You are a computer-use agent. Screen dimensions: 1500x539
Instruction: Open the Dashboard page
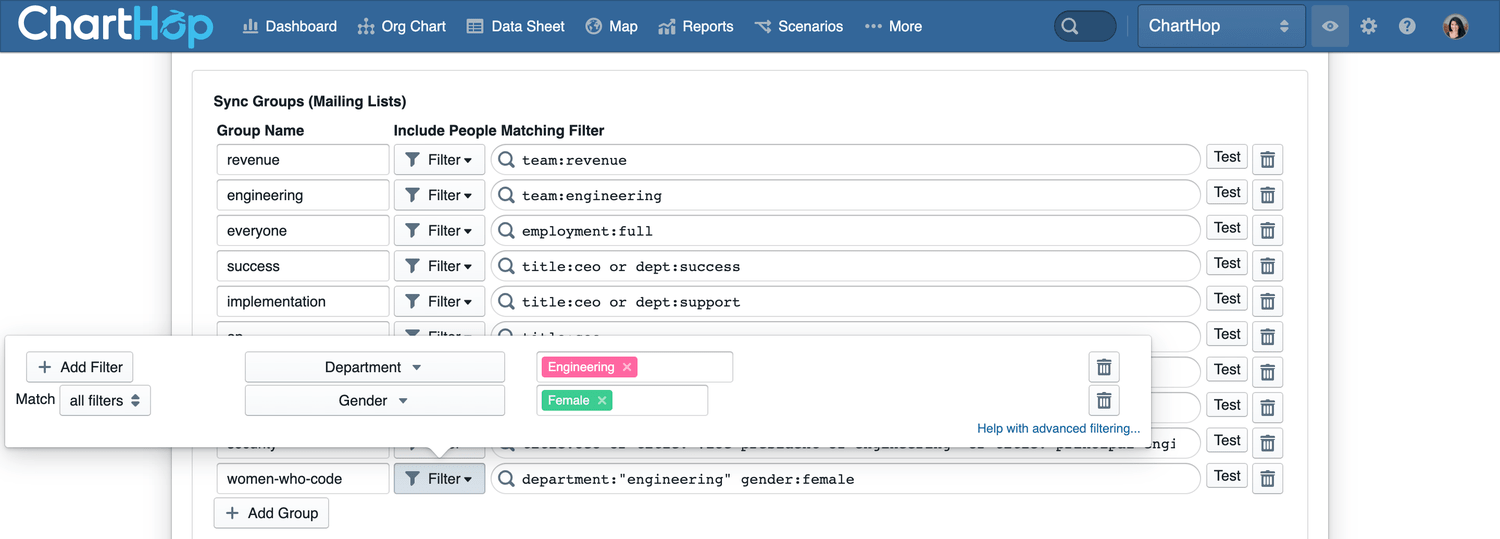pyautogui.click(x=289, y=26)
